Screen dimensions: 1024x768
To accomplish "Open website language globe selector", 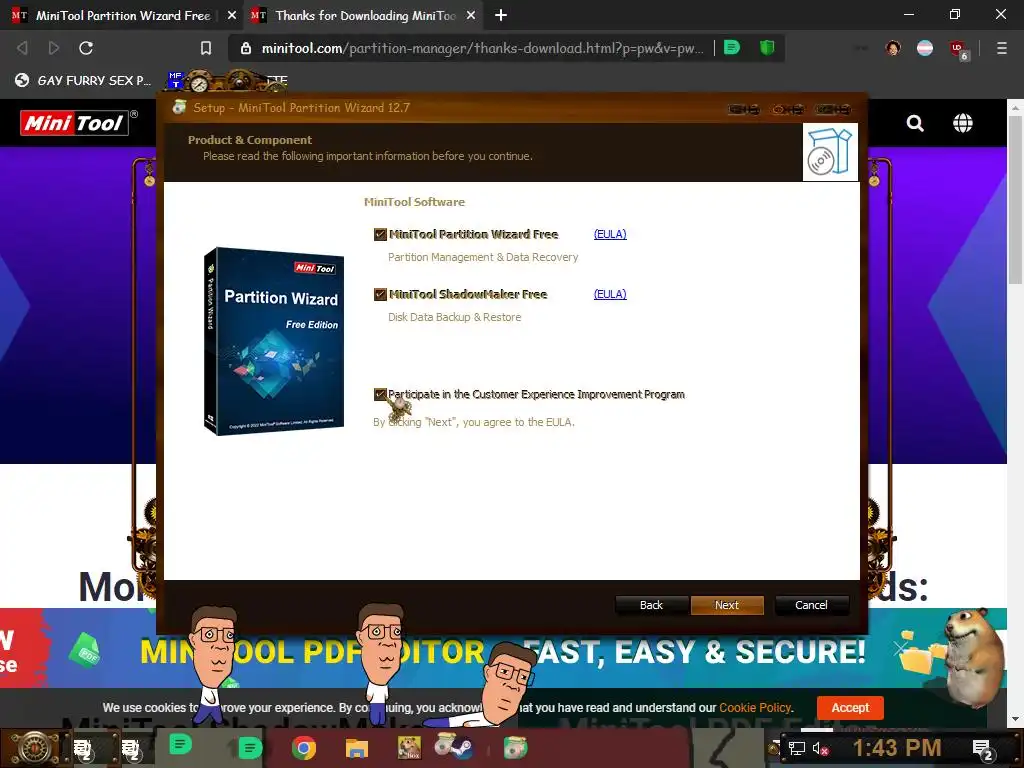I will 963,123.
